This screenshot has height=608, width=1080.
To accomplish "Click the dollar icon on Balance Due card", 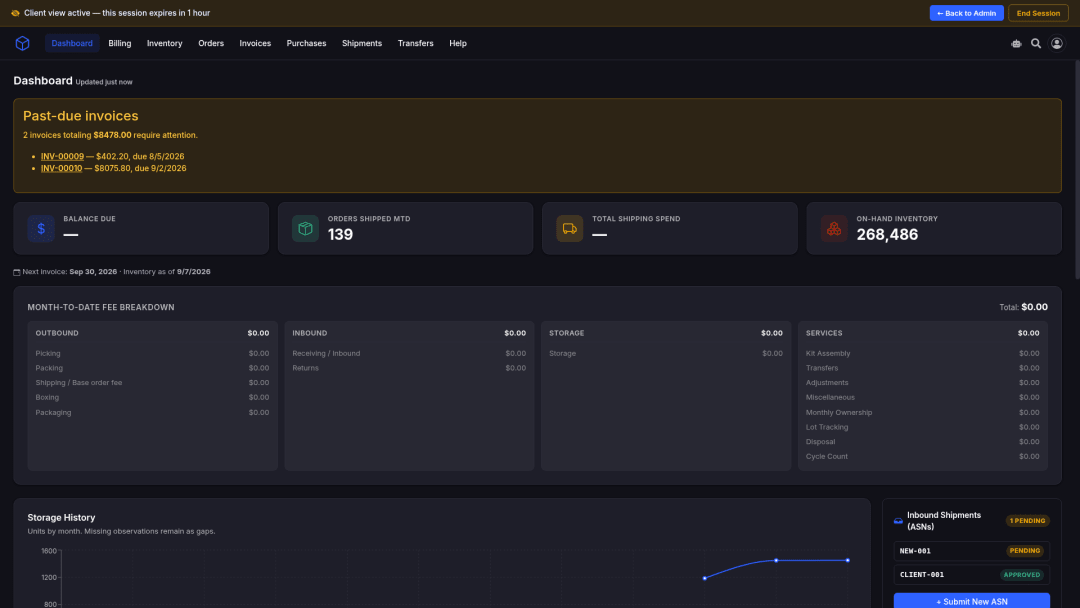I will pos(41,229).
